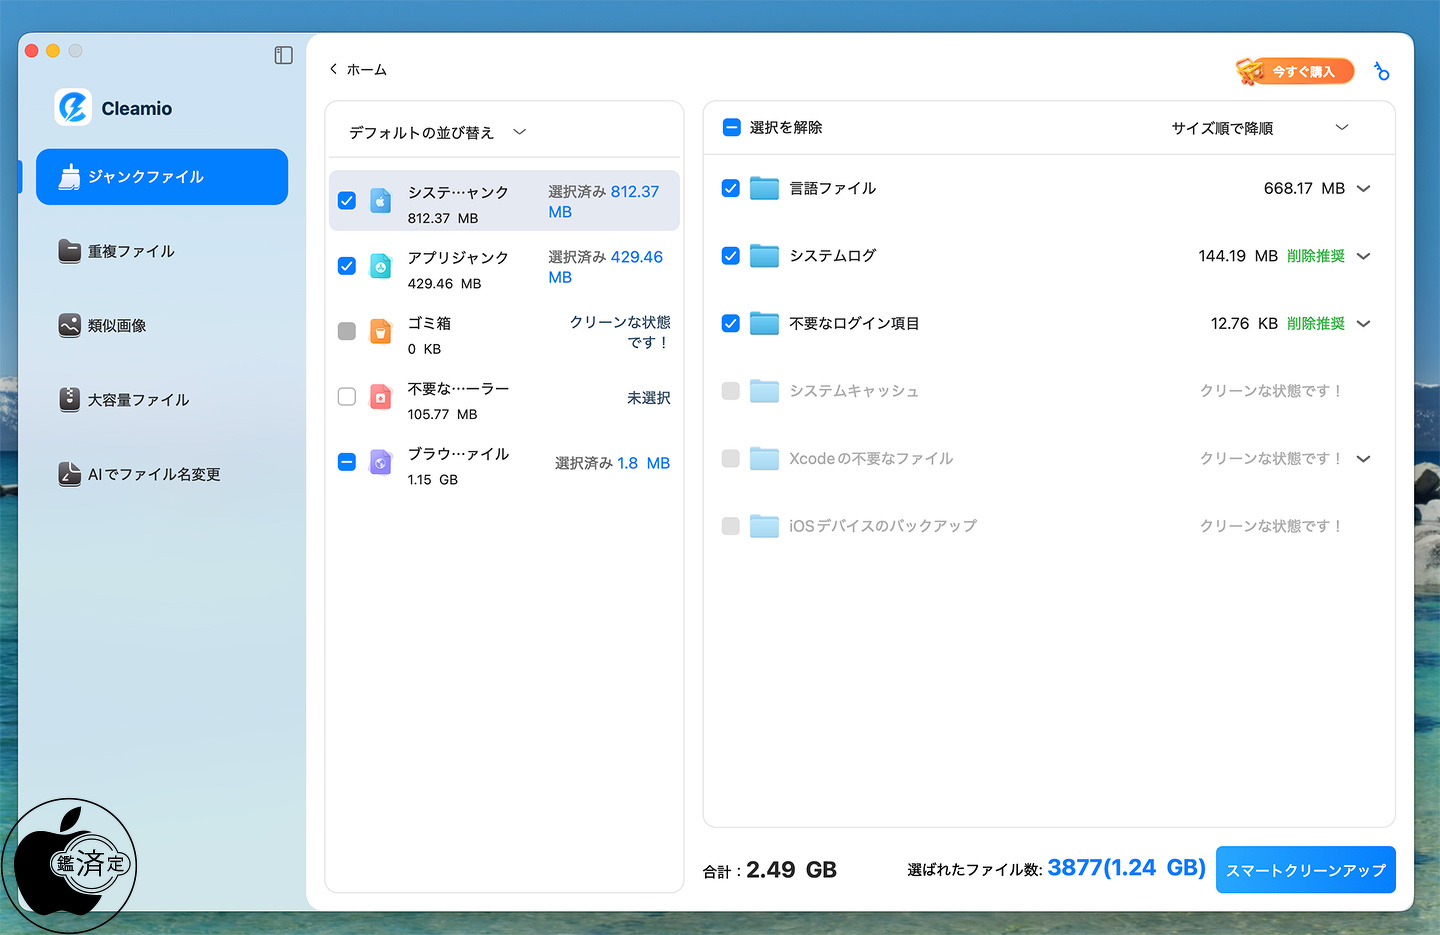The image size is (1440, 935).
Task: Go back to ホーム
Action: tap(358, 70)
